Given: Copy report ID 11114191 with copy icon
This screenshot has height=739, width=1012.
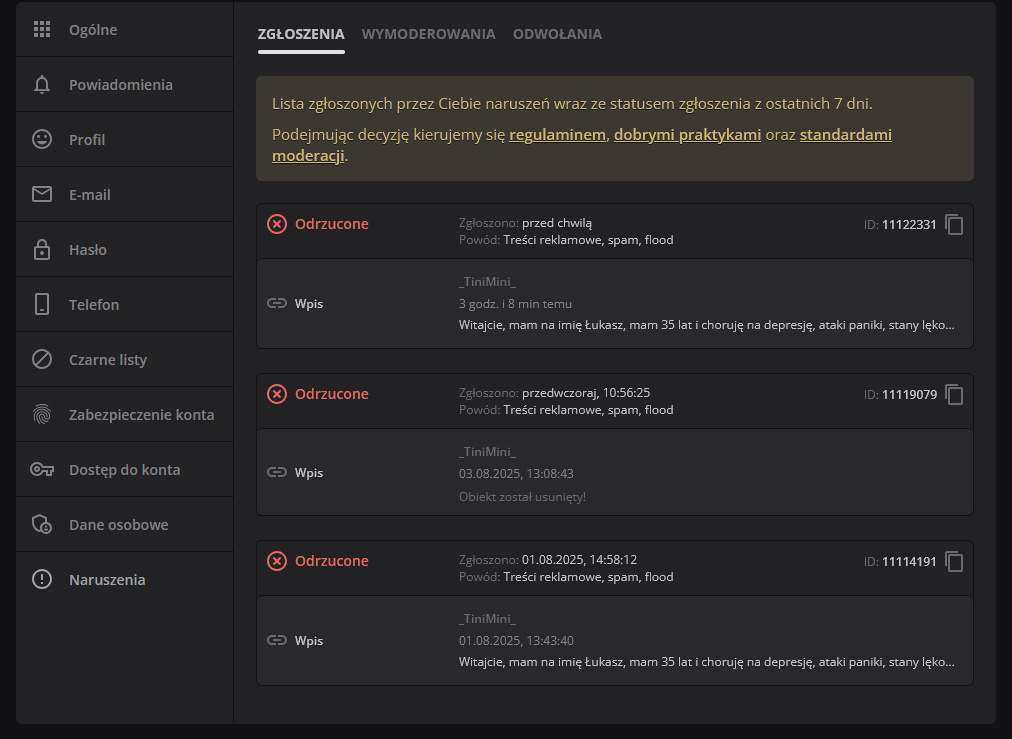Looking at the screenshot, I should point(954,562).
